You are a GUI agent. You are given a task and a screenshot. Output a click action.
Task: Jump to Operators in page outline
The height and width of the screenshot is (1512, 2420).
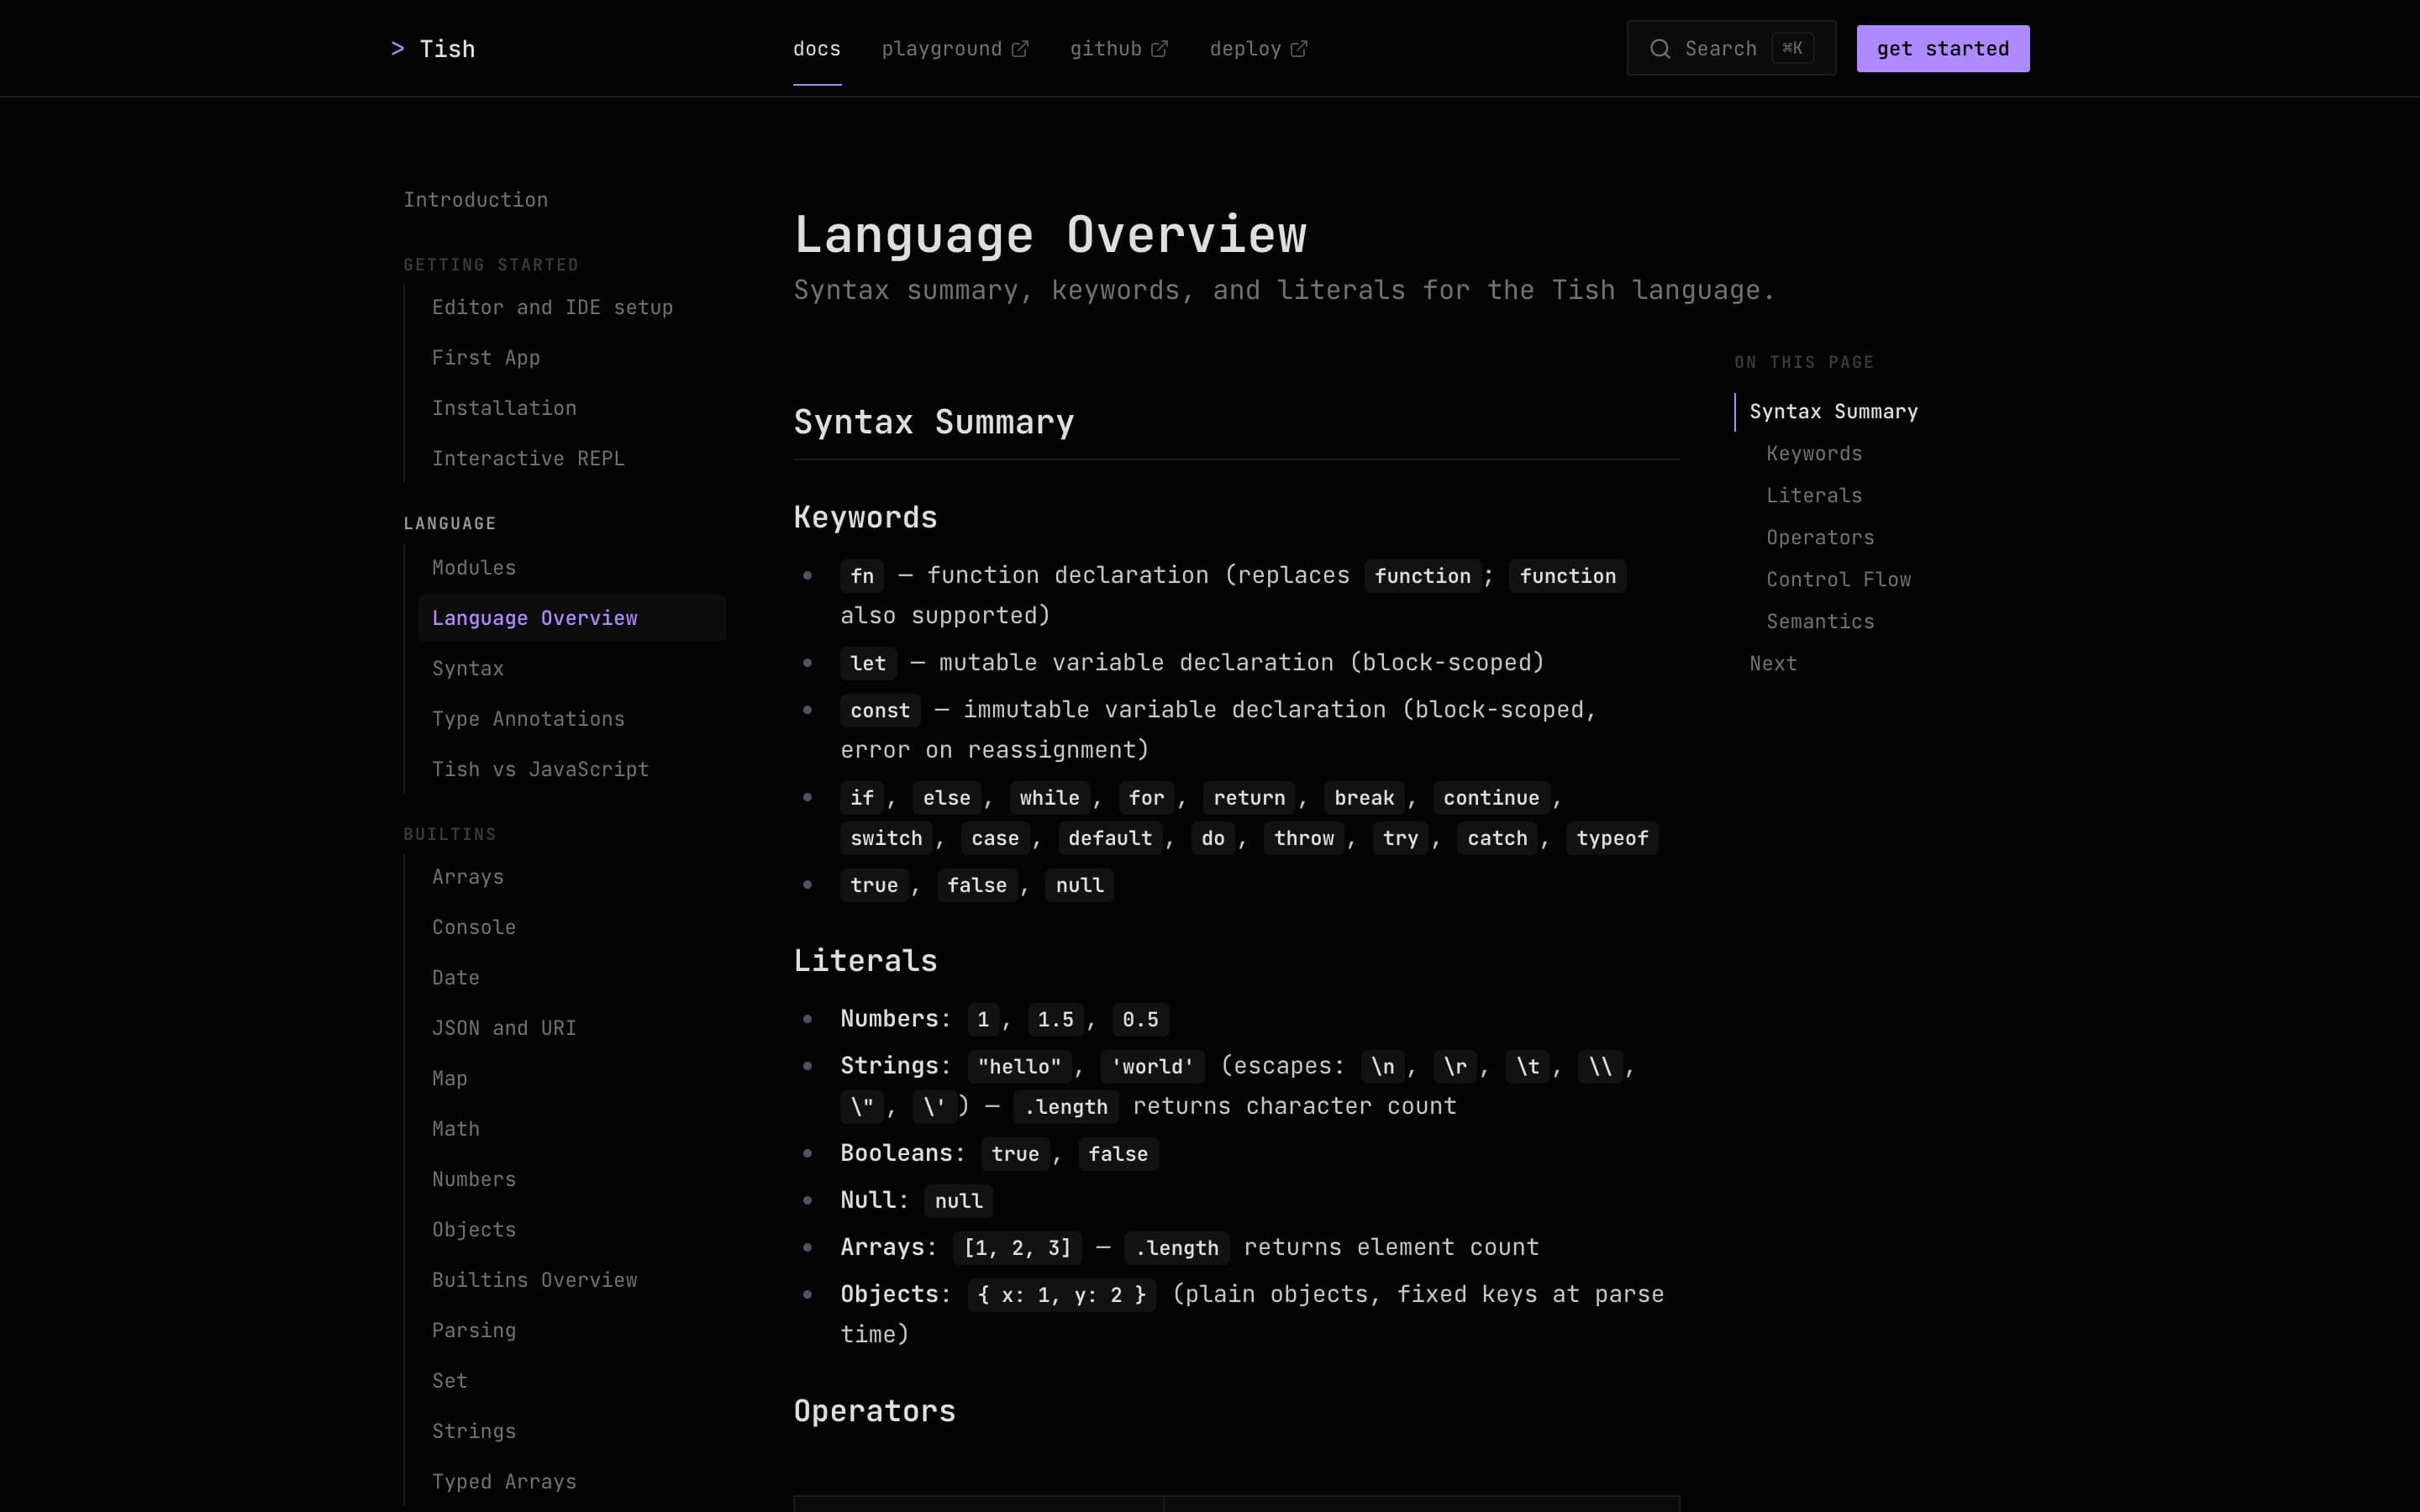pos(1820,538)
